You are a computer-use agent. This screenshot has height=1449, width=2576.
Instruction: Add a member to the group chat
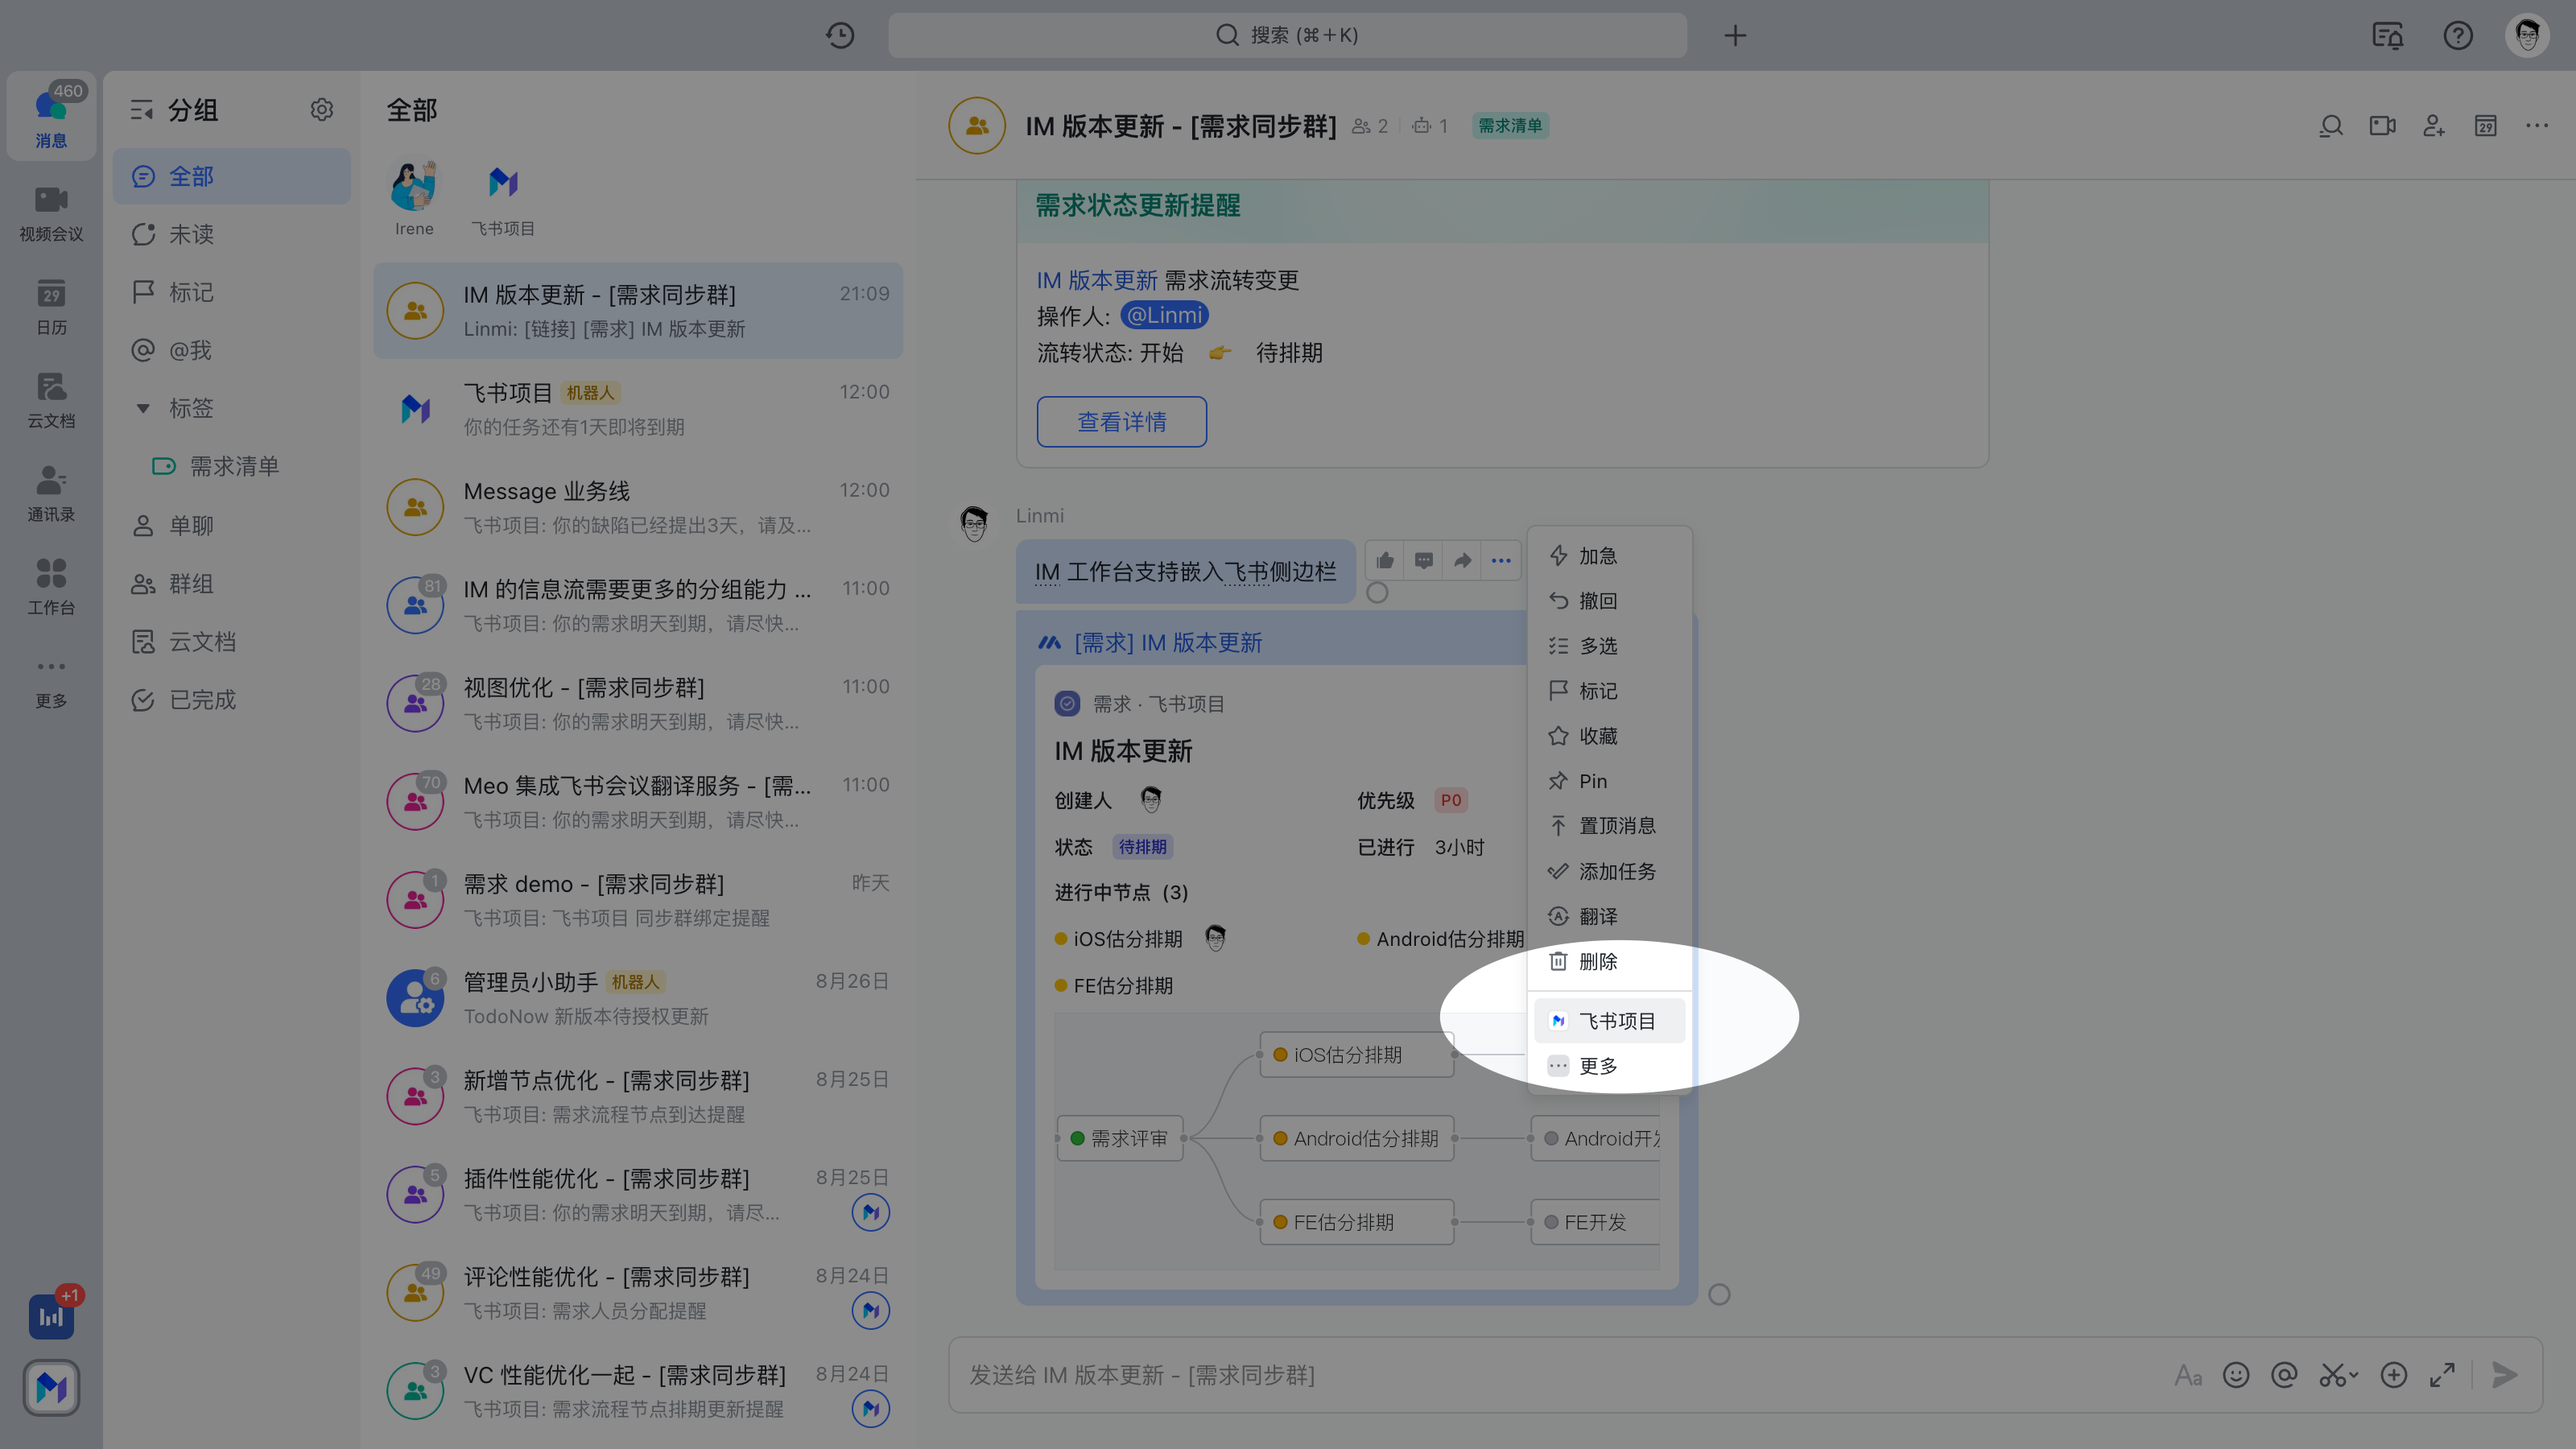[x=2434, y=126]
